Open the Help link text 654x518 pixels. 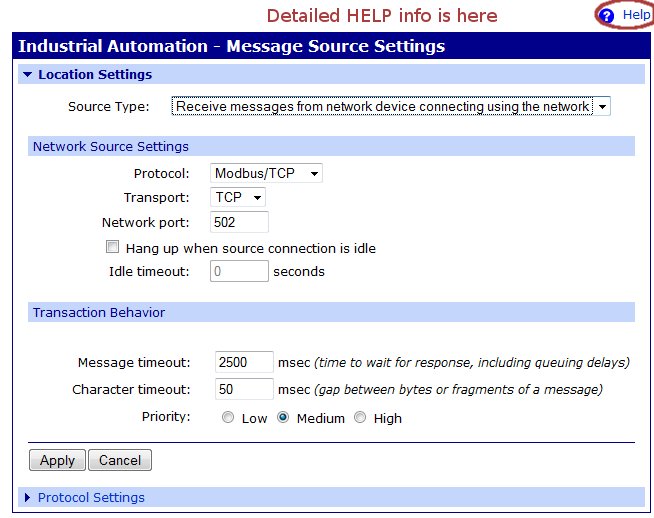point(636,16)
